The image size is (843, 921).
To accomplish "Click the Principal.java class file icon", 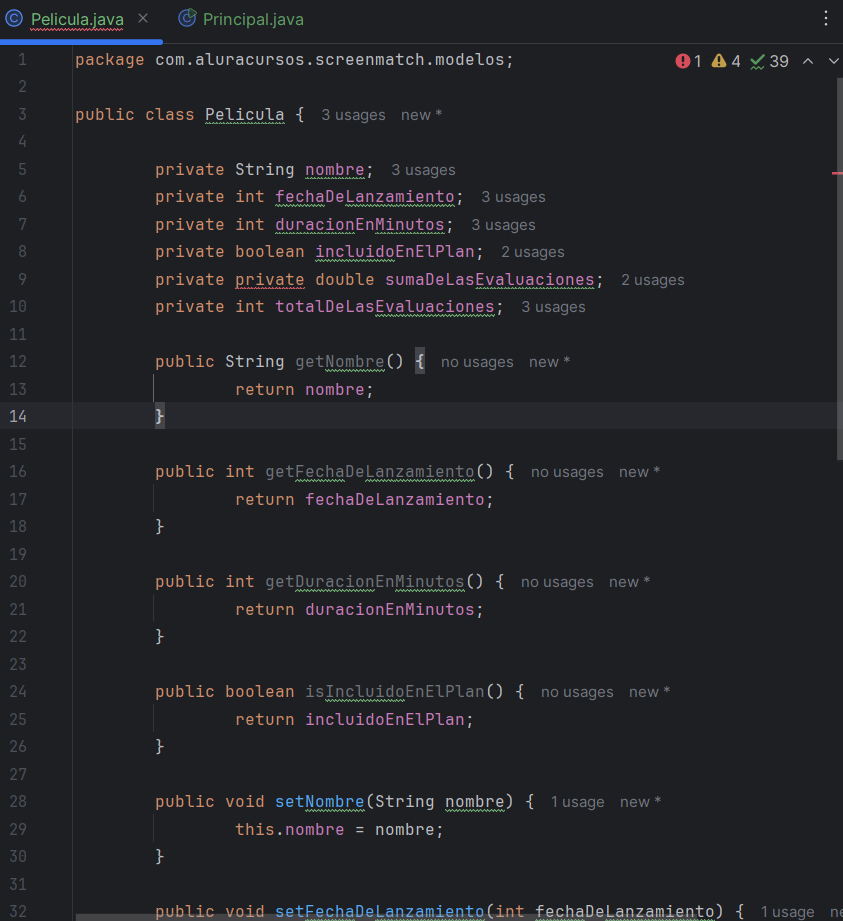I will 187,19.
